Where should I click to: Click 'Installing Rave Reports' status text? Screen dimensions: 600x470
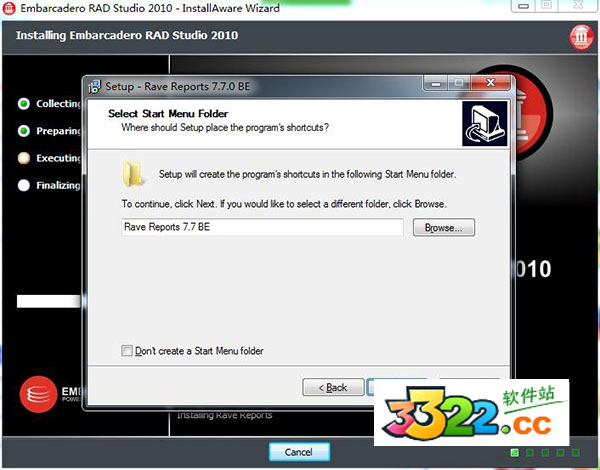[x=224, y=415]
